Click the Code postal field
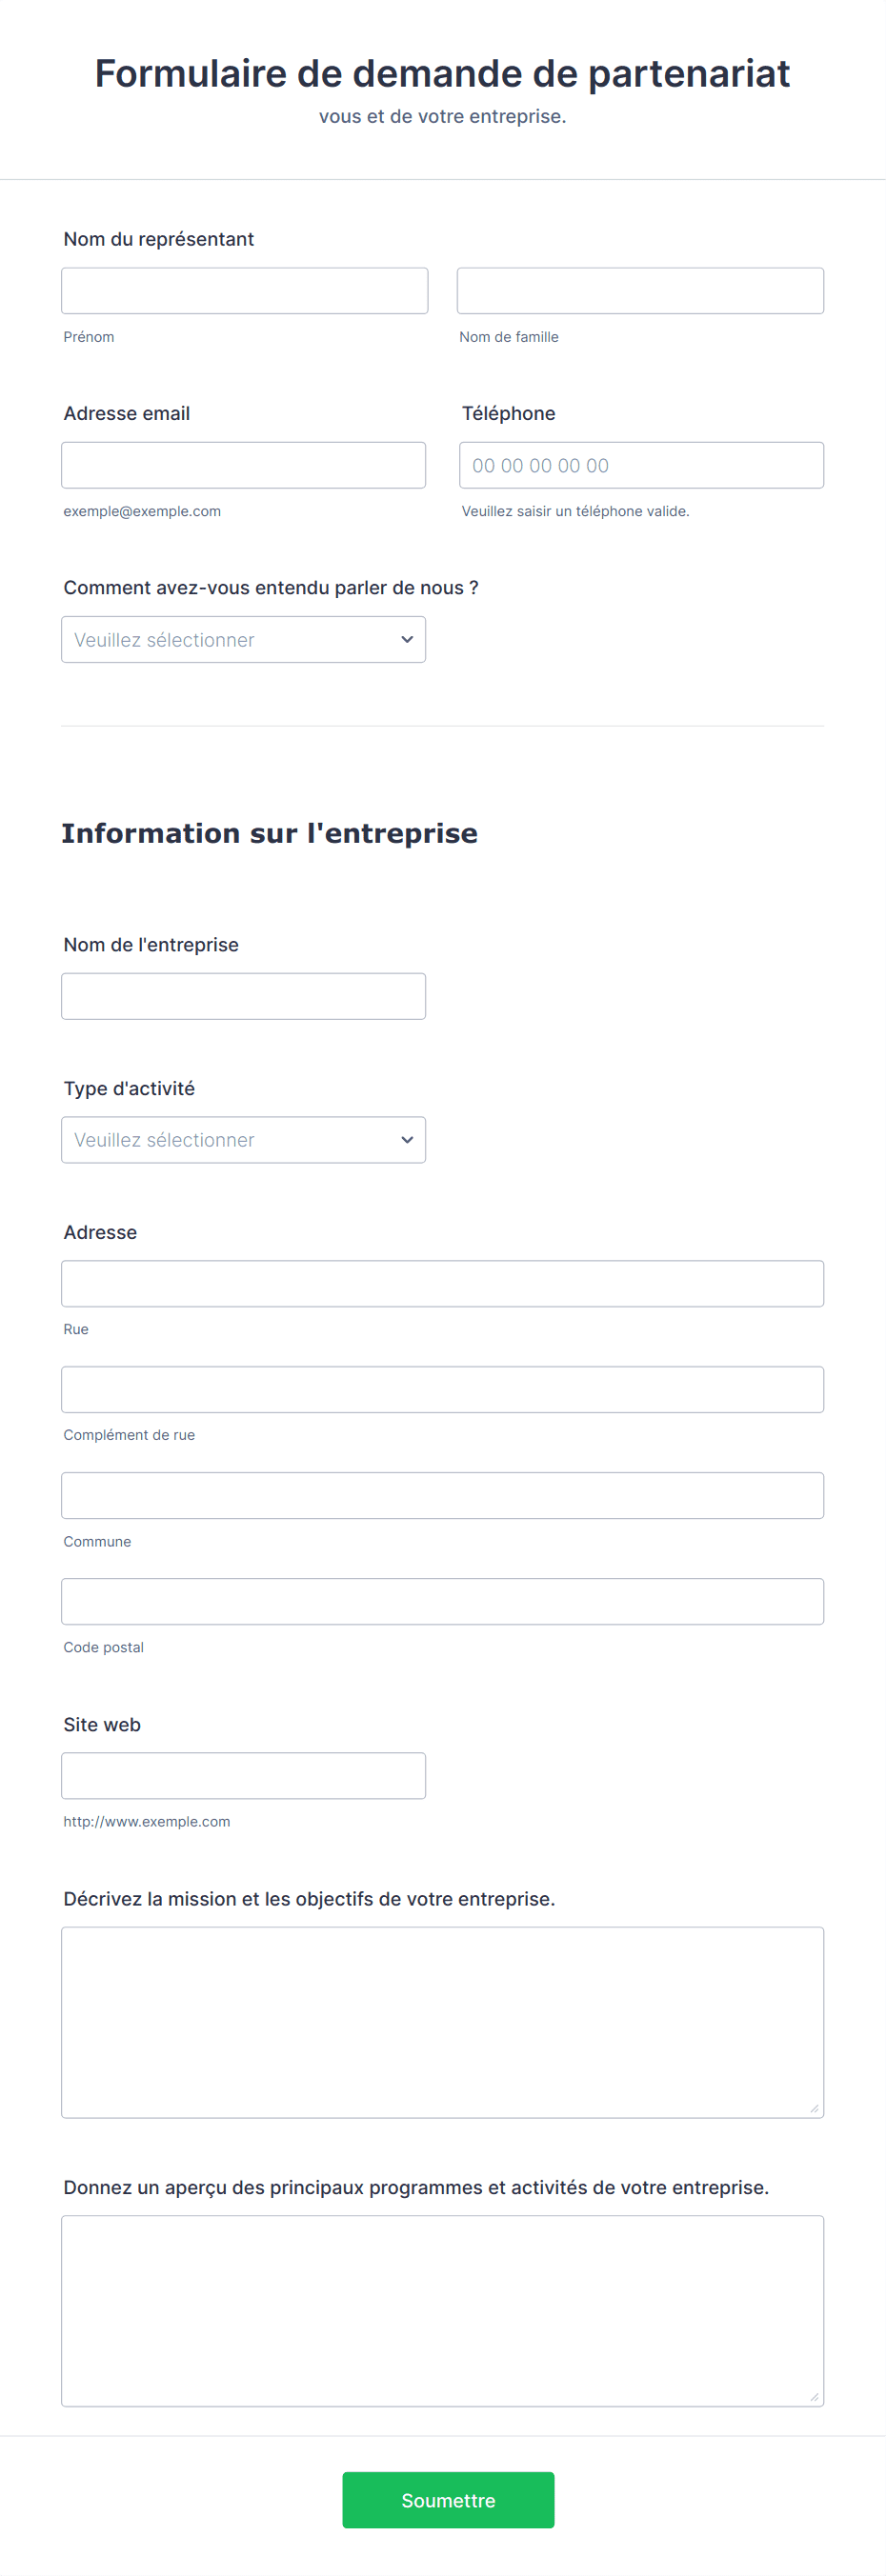Image resolution: width=886 pixels, height=2576 pixels. coord(441,1601)
